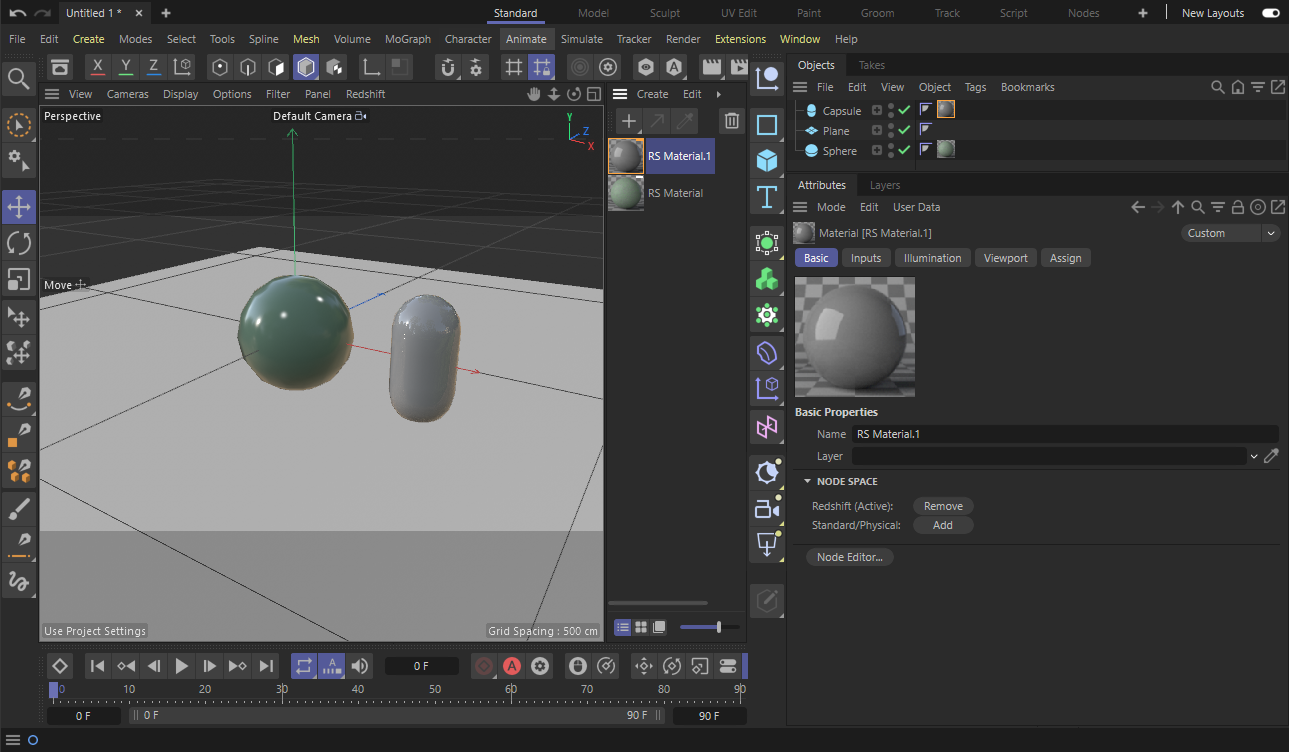Viewport: 1289px width, 752px height.
Task: Toggle the New Layouts switch
Action: 1270,13
